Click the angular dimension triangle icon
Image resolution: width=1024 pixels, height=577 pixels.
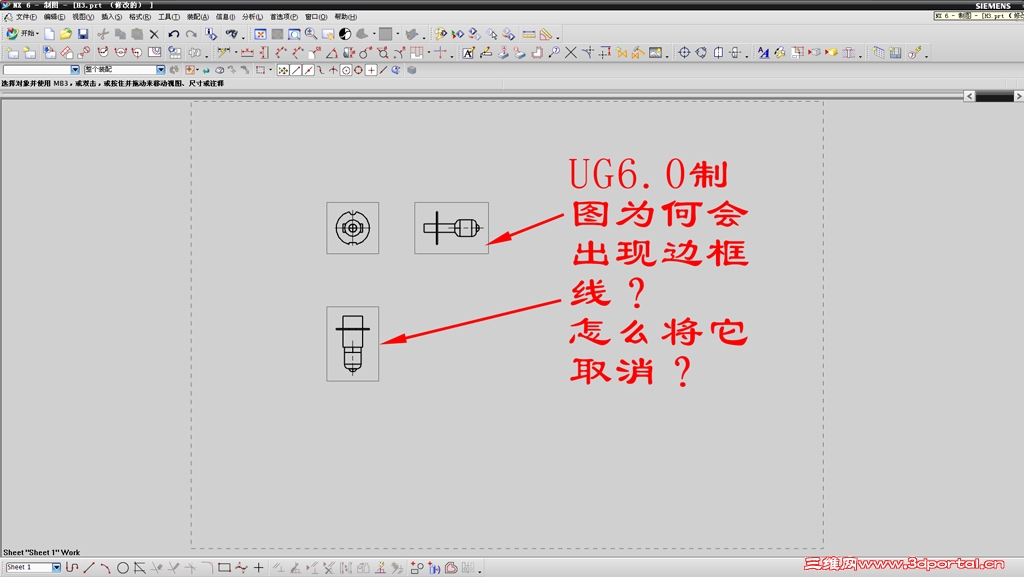point(332,53)
